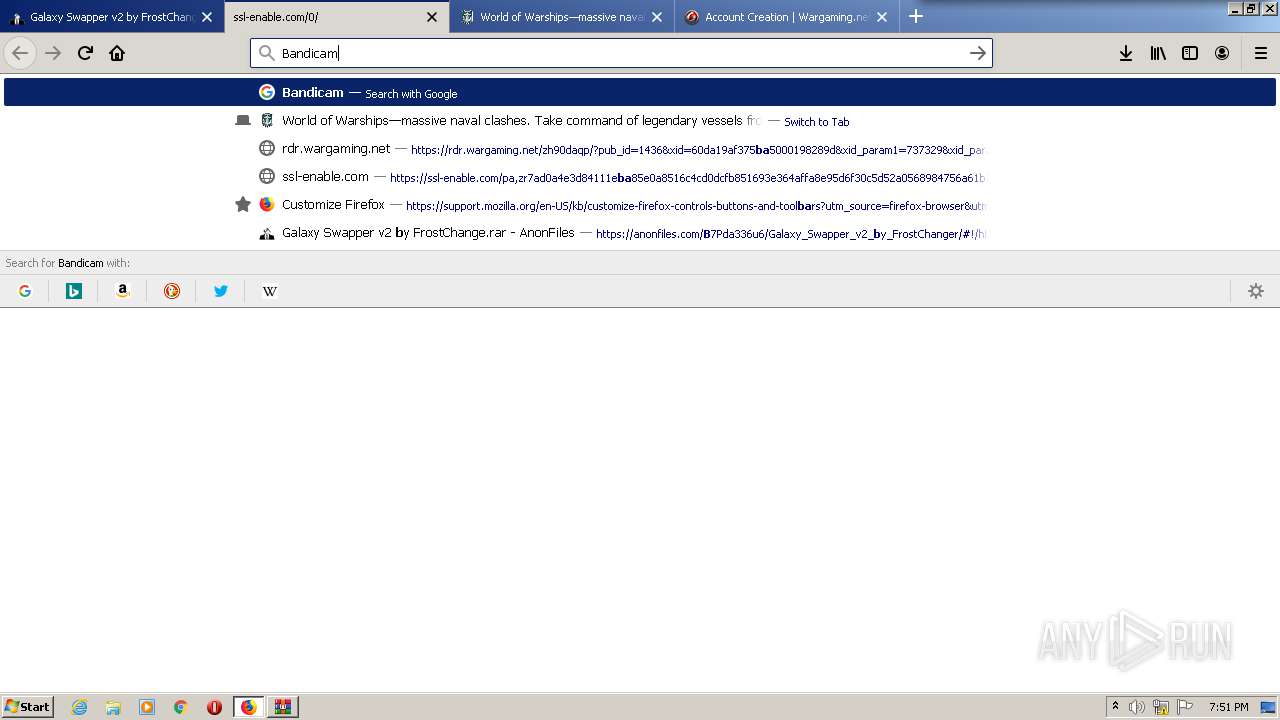Image resolution: width=1280 pixels, height=720 pixels.
Task: Launch Google Chrome from taskbar
Action: pos(181,707)
